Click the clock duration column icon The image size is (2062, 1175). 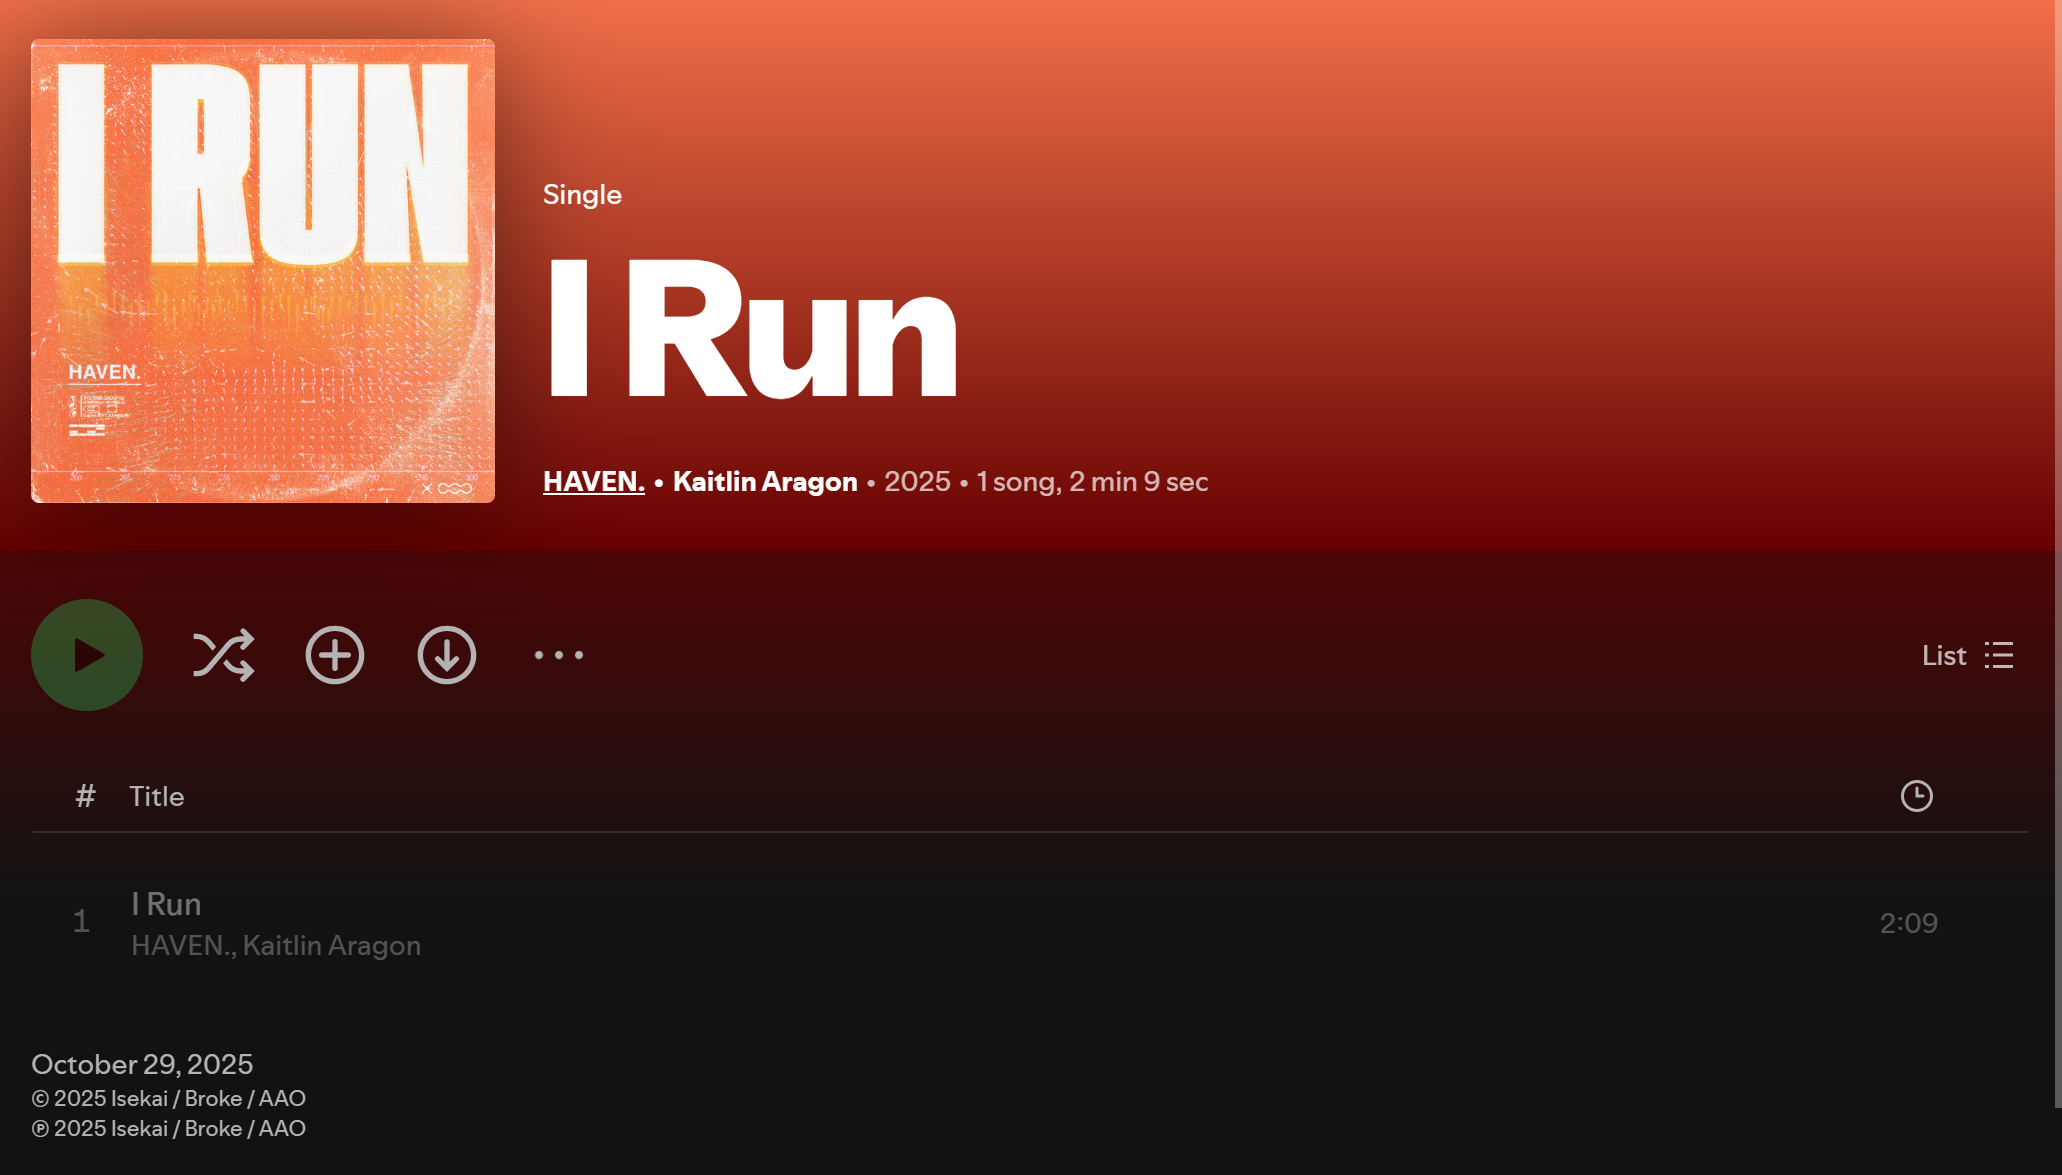click(1916, 796)
